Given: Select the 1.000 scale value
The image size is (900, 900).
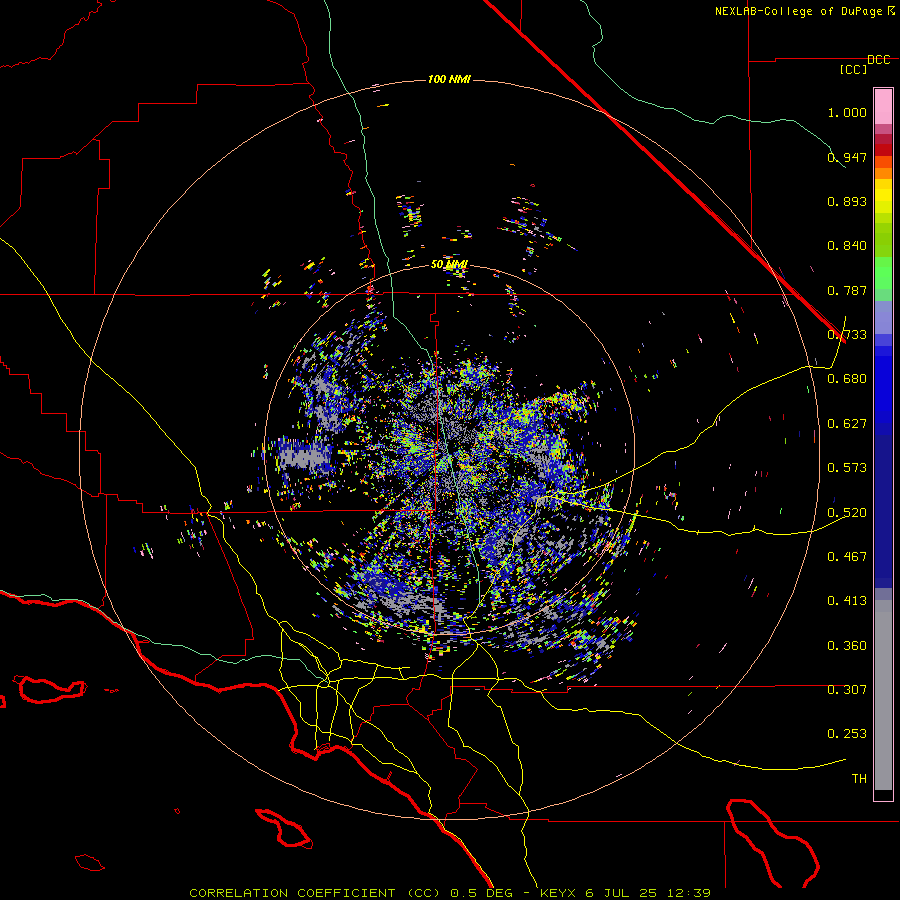Looking at the screenshot, I should pos(847,112).
